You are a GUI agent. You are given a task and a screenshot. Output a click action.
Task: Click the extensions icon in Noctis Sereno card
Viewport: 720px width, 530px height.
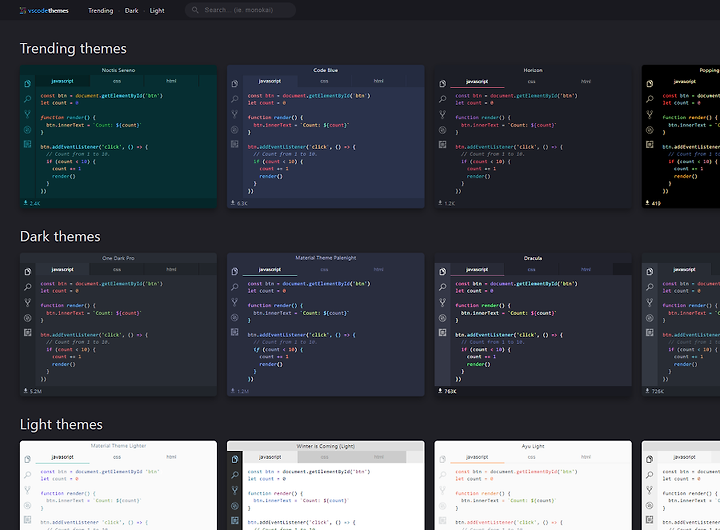pyautogui.click(x=28, y=144)
